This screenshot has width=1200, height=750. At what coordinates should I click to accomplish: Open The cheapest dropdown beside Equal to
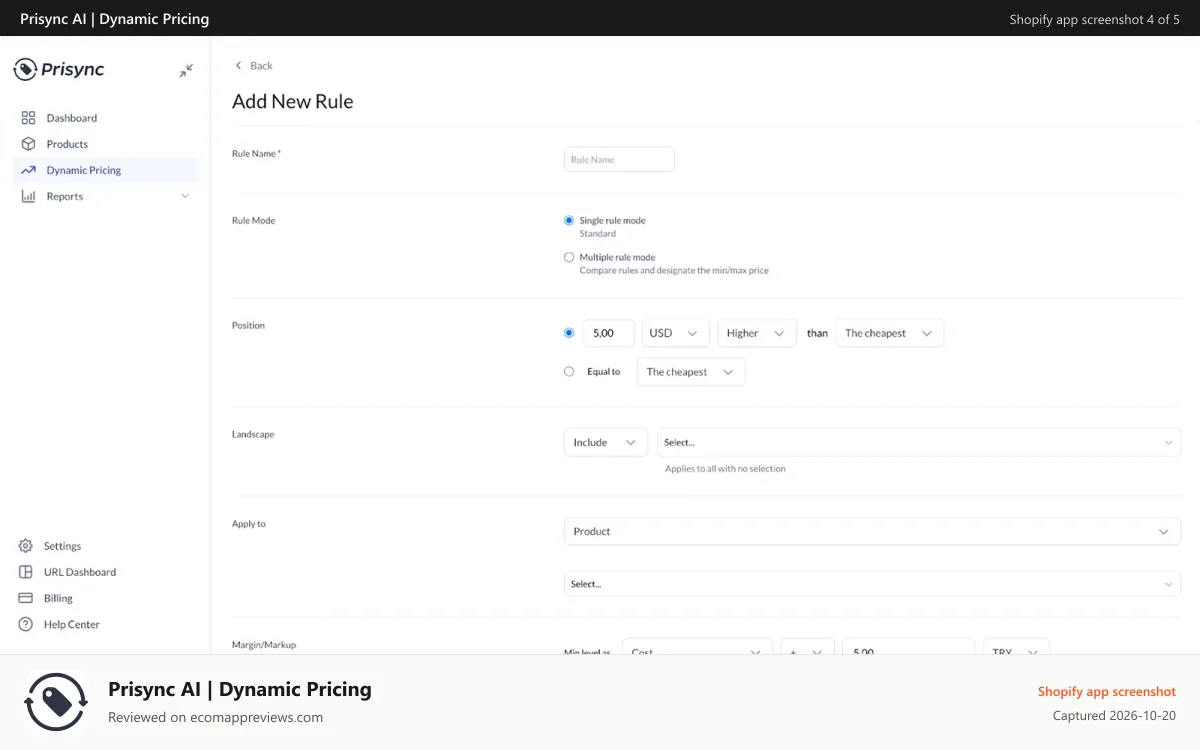[x=691, y=372]
